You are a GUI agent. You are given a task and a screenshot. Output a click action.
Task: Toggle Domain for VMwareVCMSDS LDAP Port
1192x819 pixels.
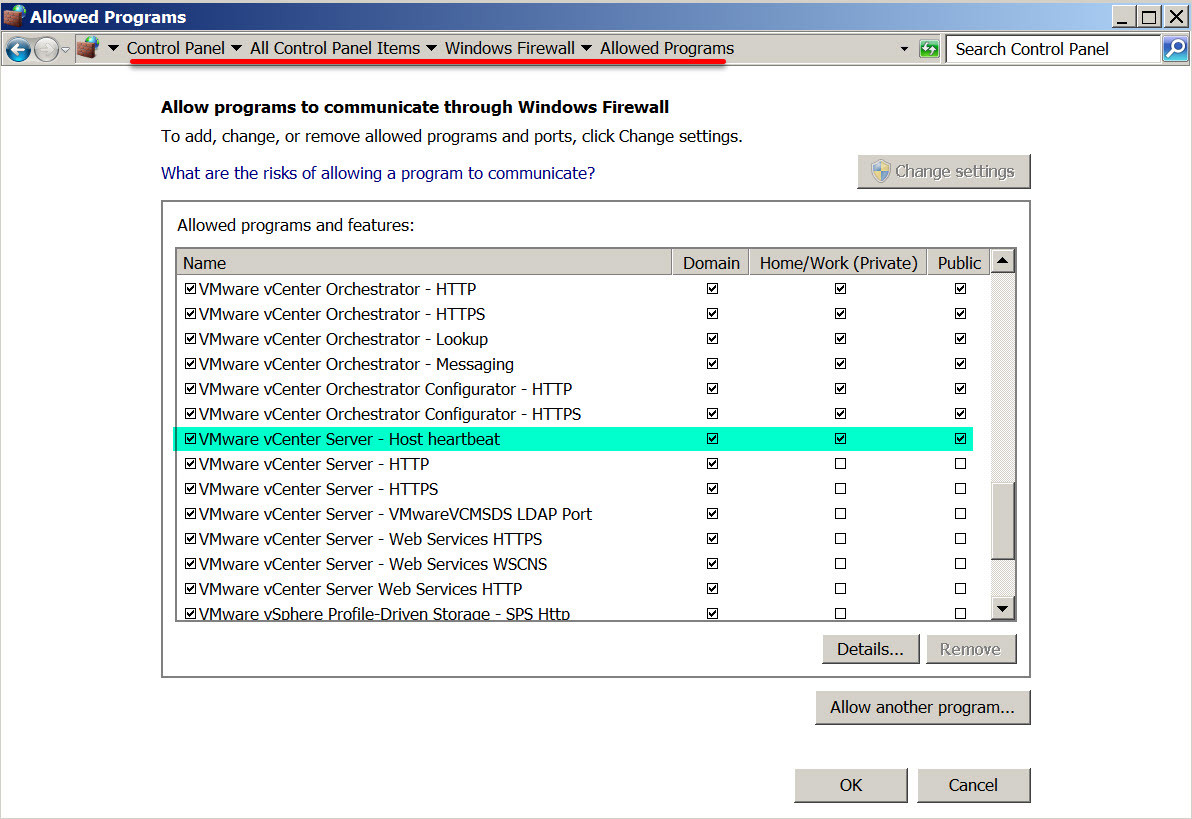click(x=712, y=513)
